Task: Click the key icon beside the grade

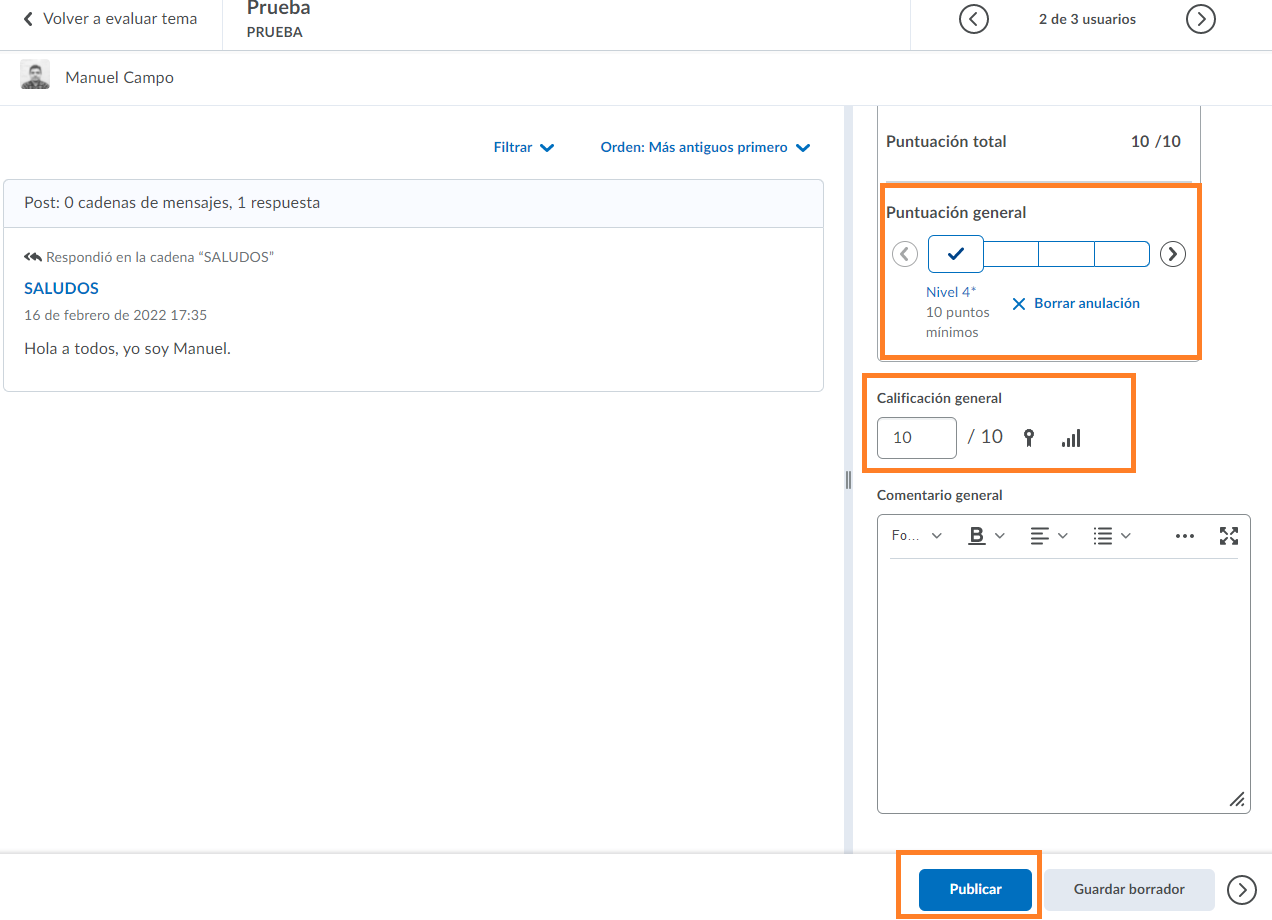Action: tap(1028, 437)
